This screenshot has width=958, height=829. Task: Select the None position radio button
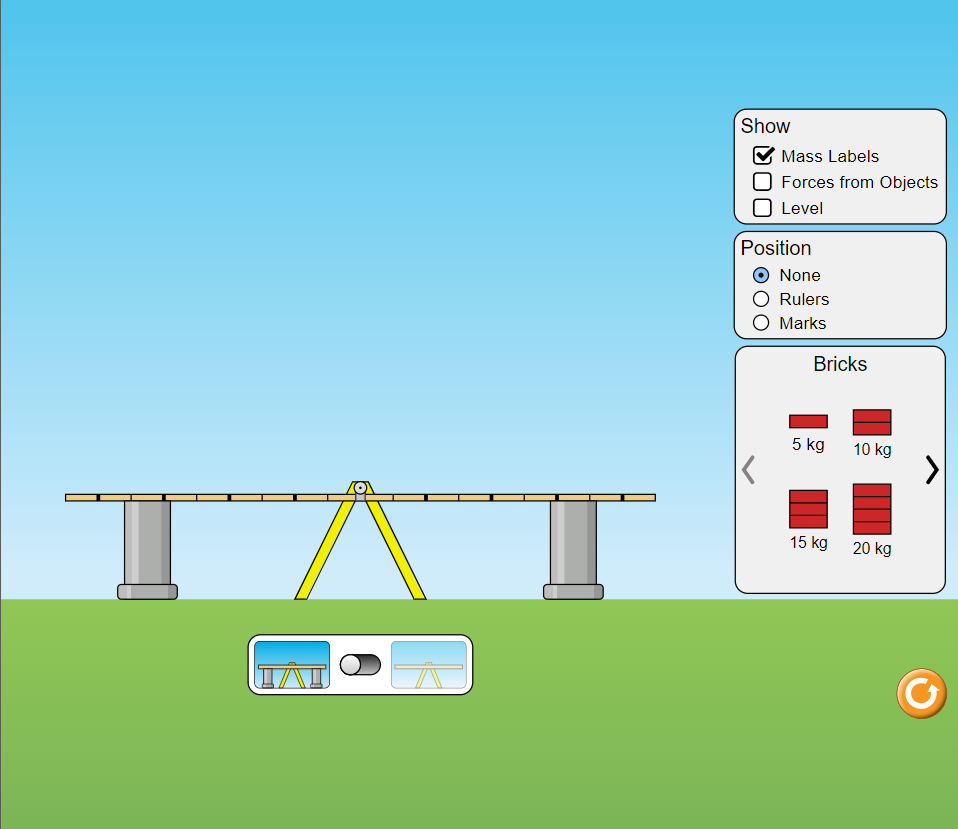click(x=761, y=275)
